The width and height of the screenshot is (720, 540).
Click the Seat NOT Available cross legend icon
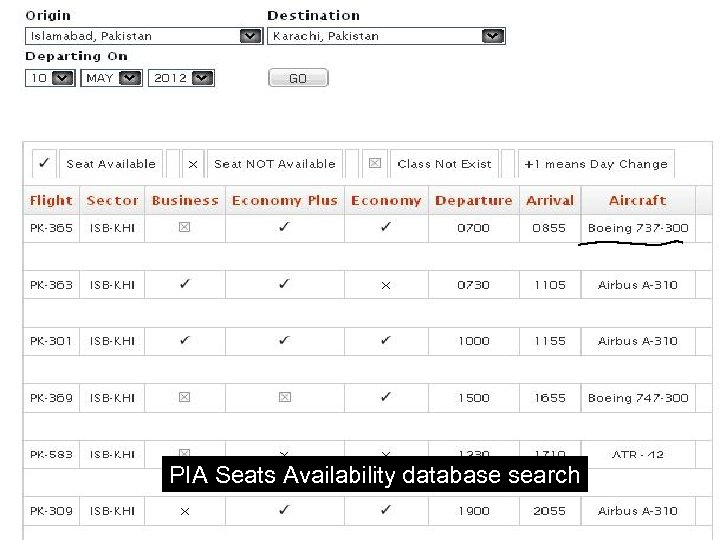(193, 164)
